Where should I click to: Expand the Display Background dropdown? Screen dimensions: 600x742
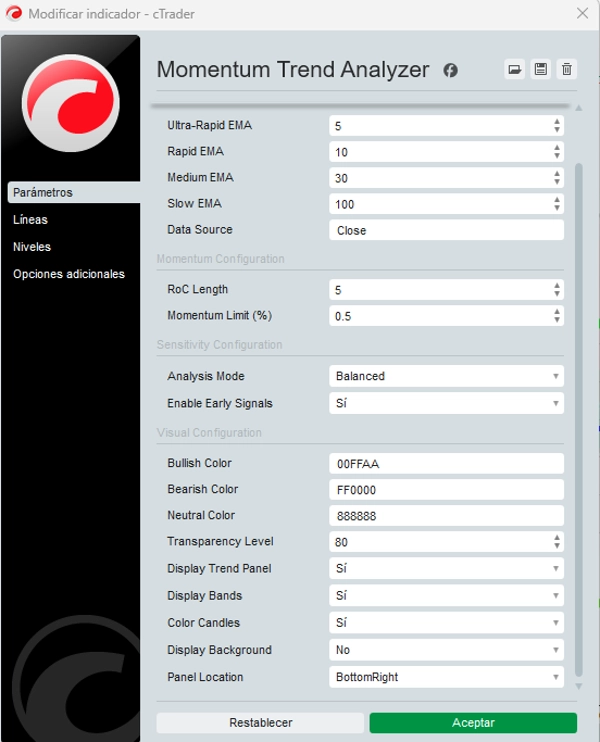(446, 650)
